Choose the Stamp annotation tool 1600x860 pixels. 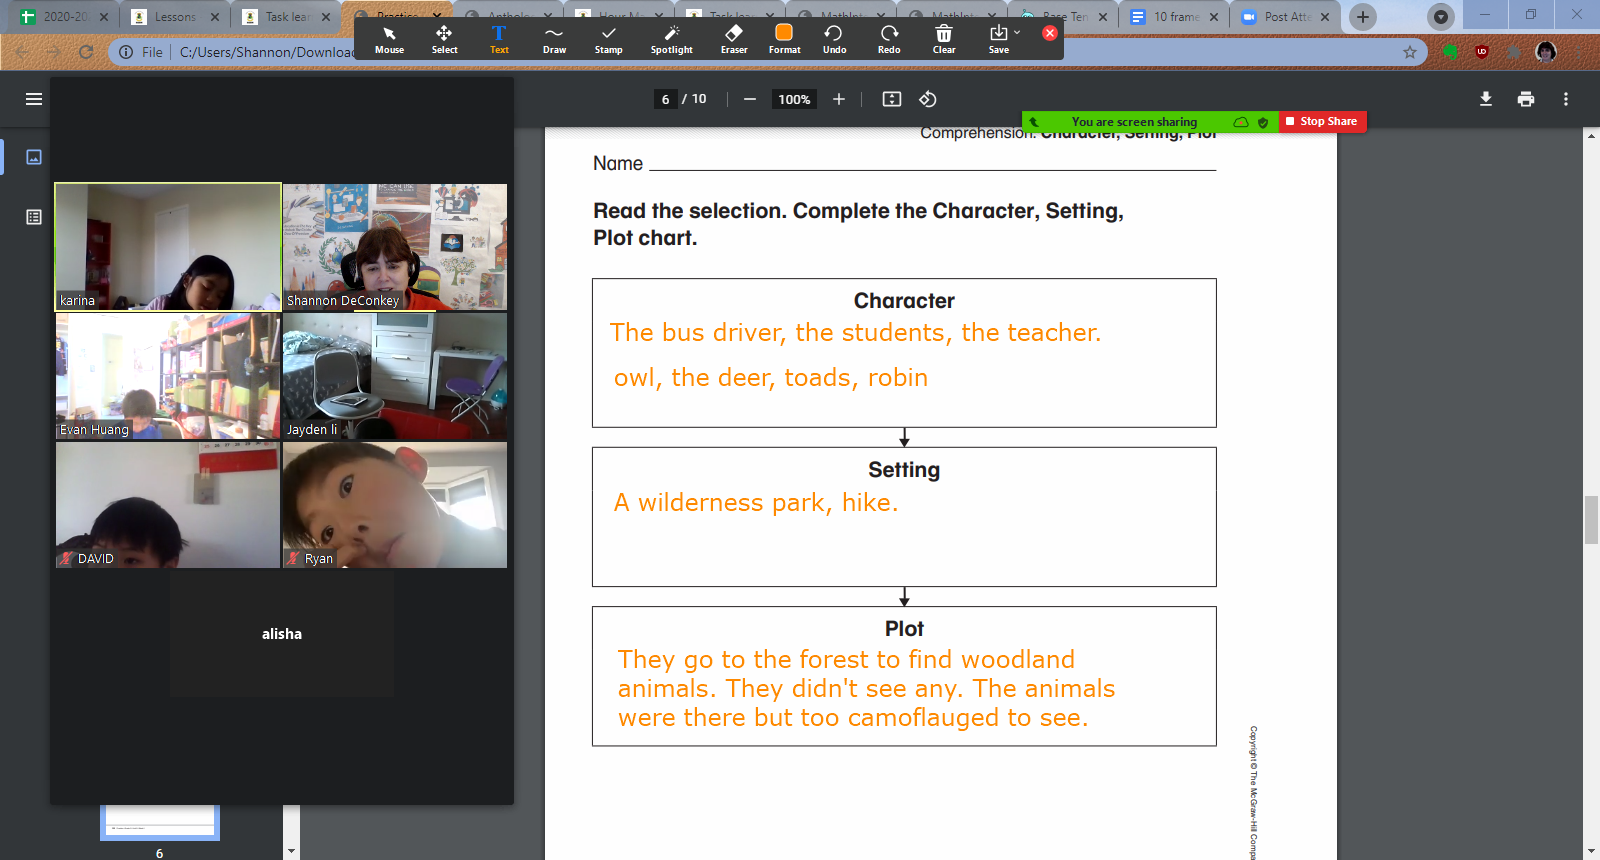[x=608, y=40]
